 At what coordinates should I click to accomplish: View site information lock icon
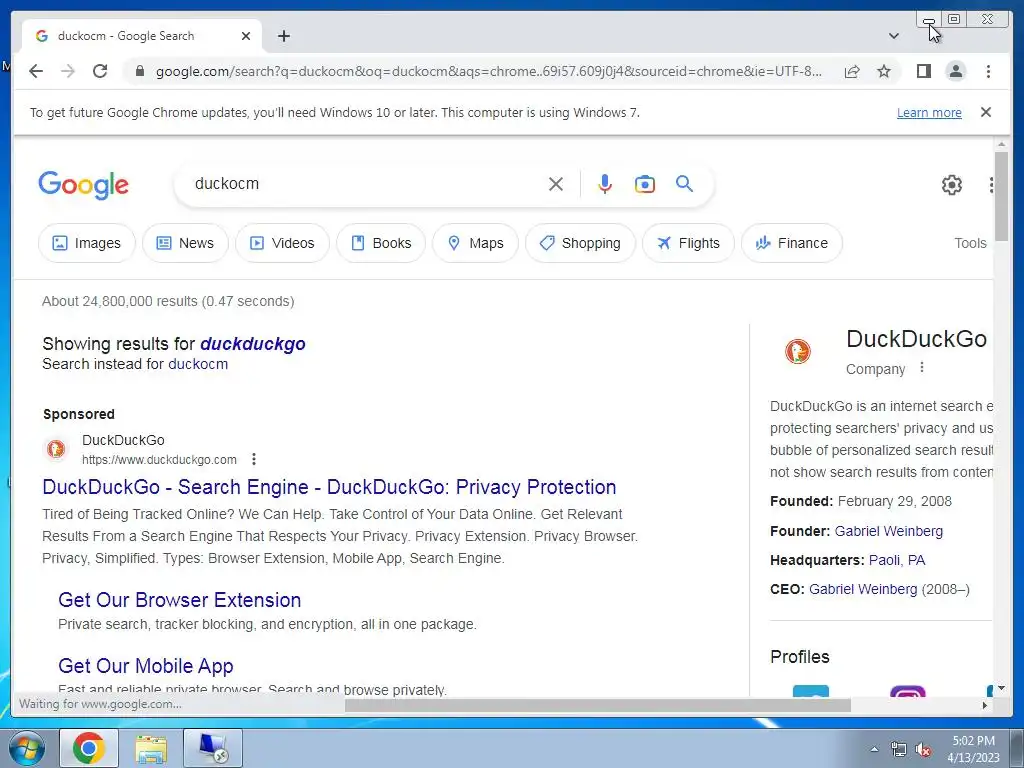pyautogui.click(x=139, y=71)
